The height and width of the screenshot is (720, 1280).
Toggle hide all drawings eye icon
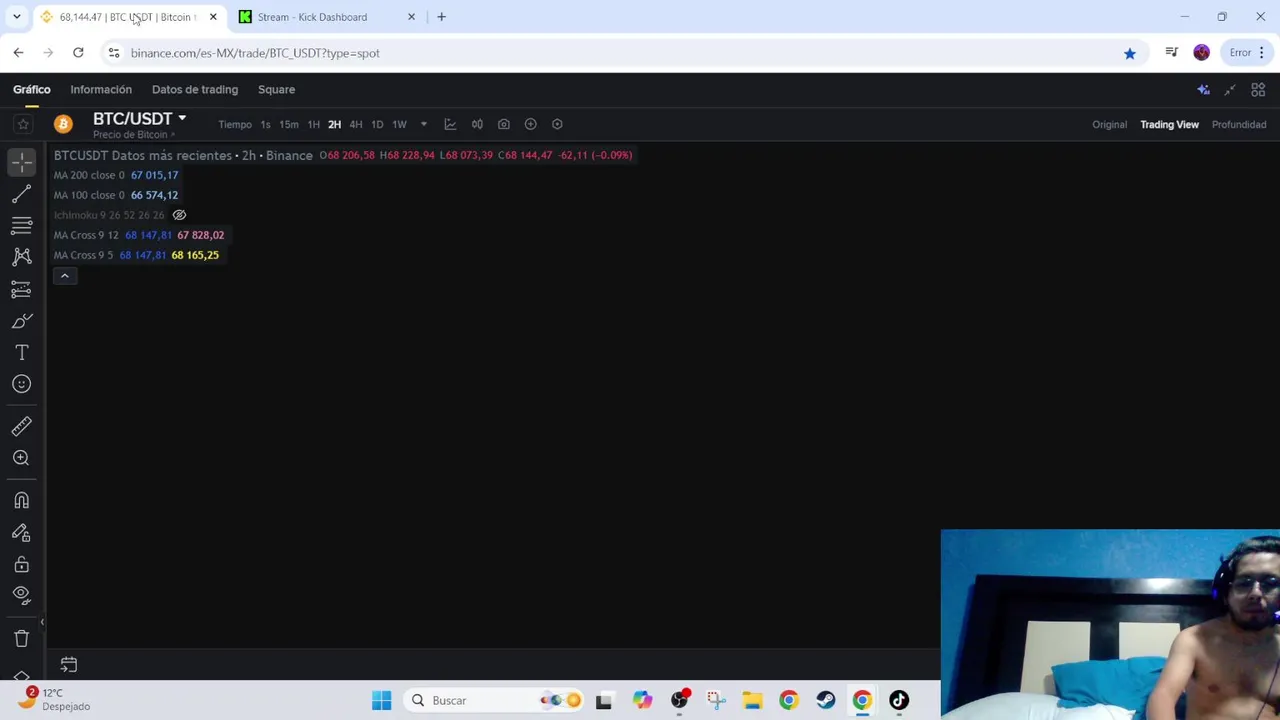[22, 595]
